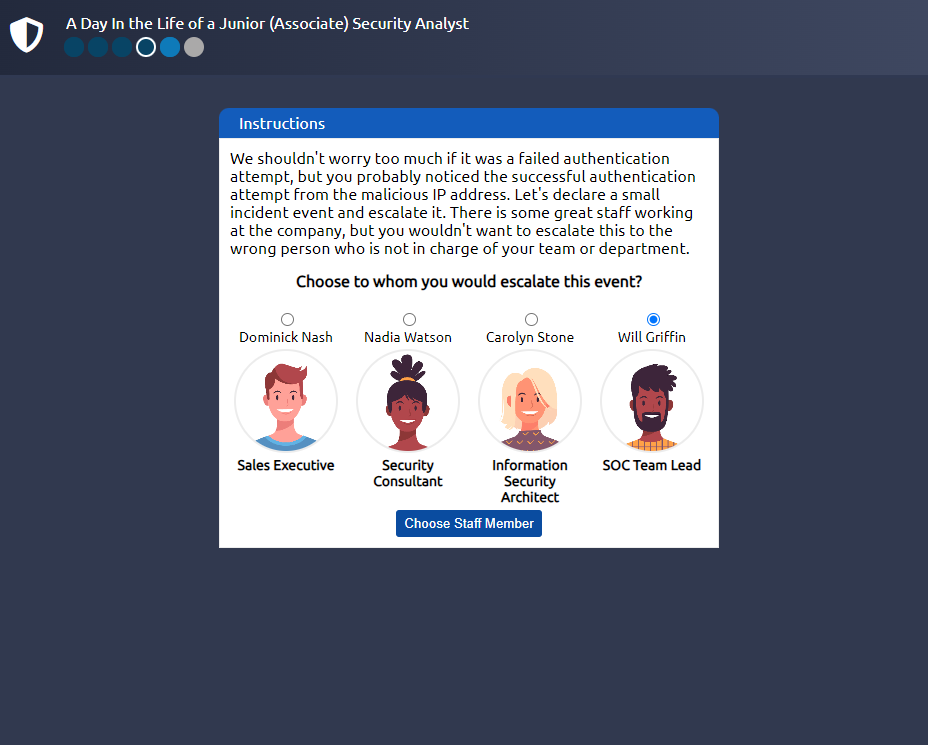Click Dominick Nash's avatar picture
Screen dimensions: 928x745
click(x=286, y=401)
